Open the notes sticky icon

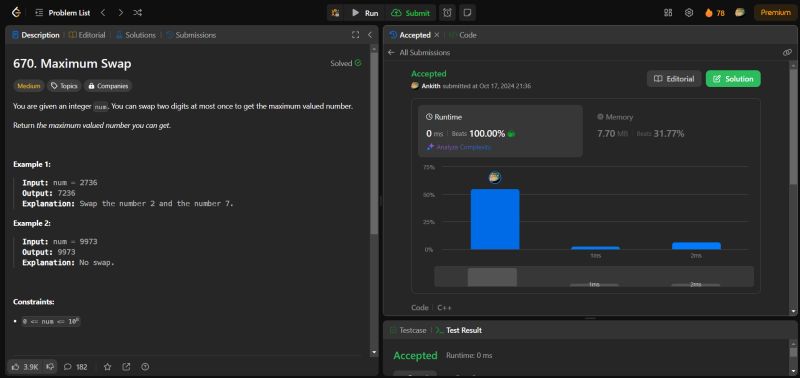pos(466,13)
